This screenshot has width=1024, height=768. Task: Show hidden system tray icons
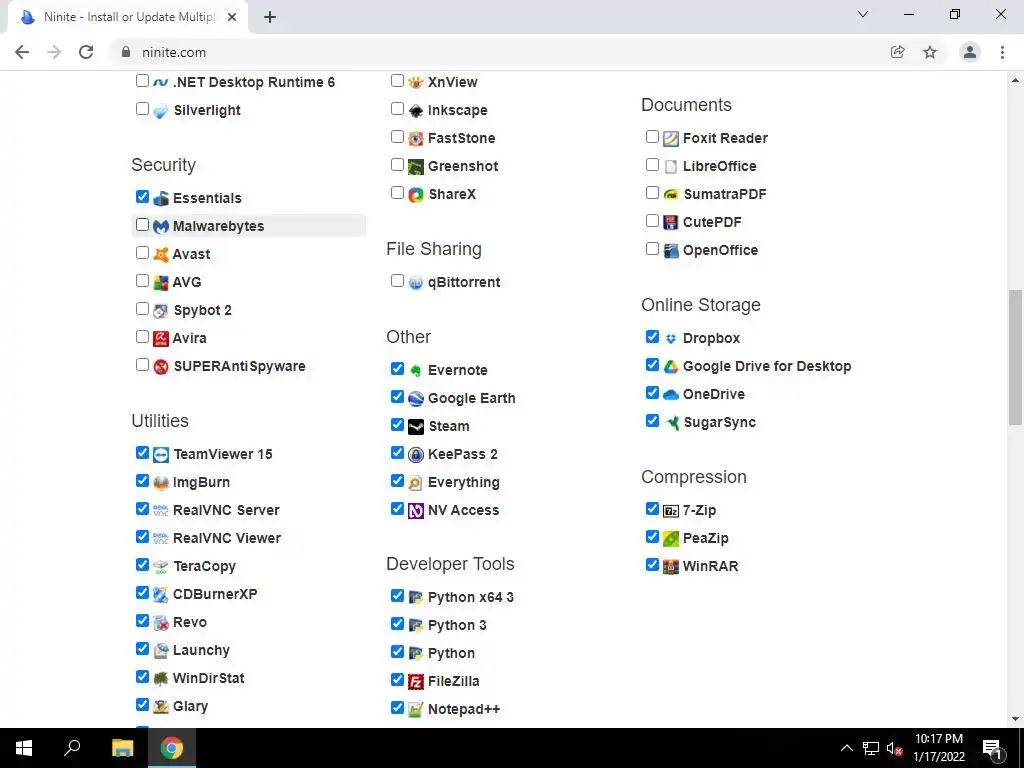tap(846, 748)
